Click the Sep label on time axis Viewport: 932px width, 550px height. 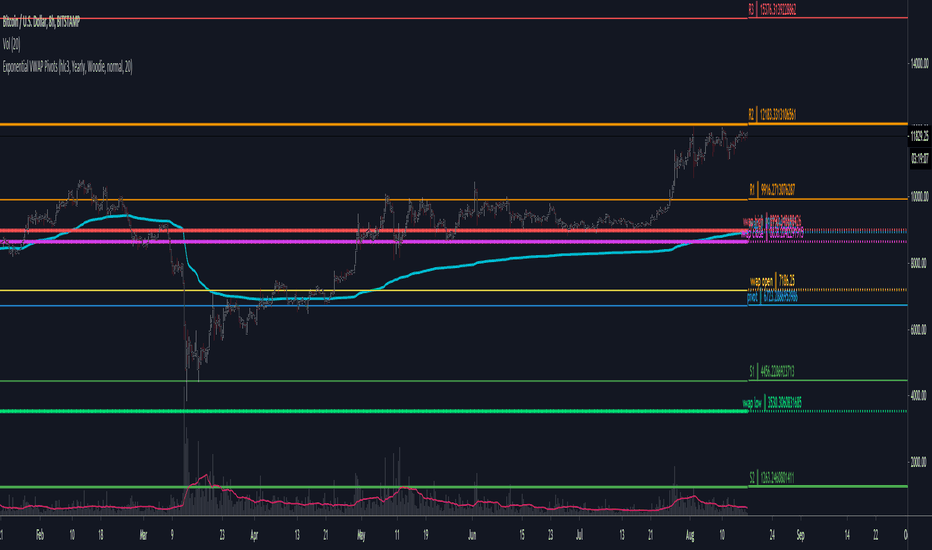801,535
